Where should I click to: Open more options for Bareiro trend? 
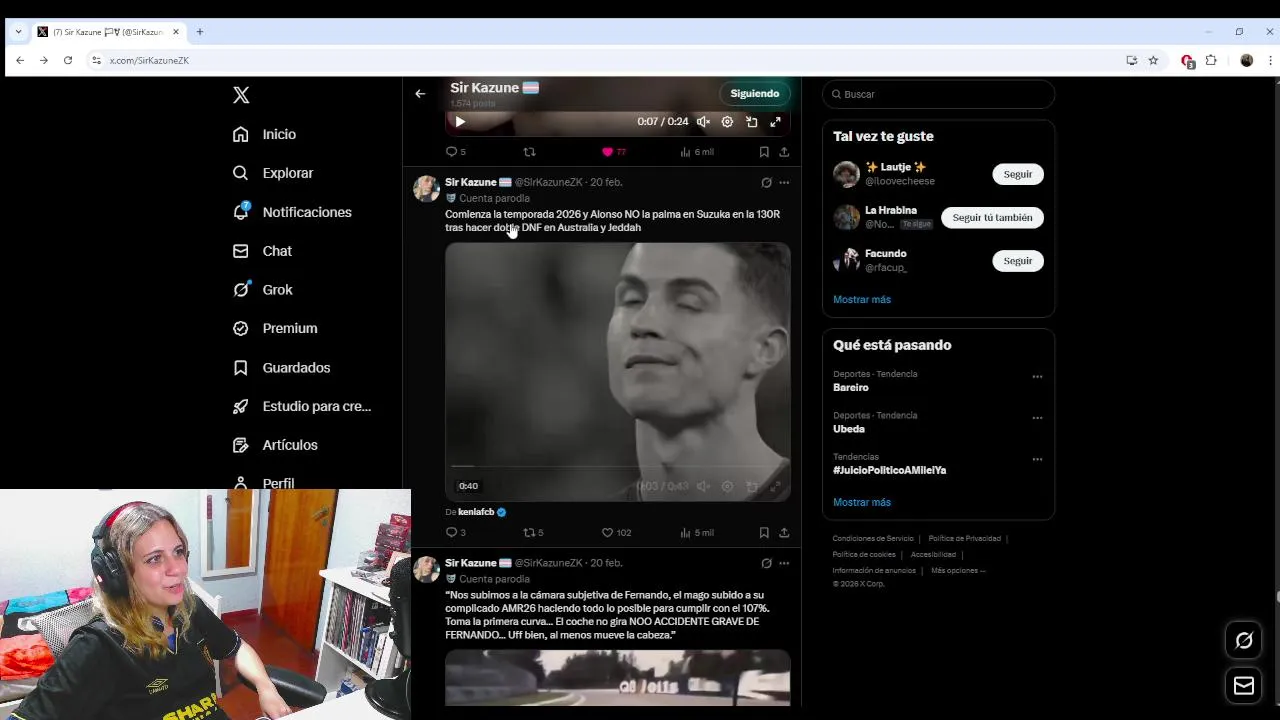coord(1037,377)
